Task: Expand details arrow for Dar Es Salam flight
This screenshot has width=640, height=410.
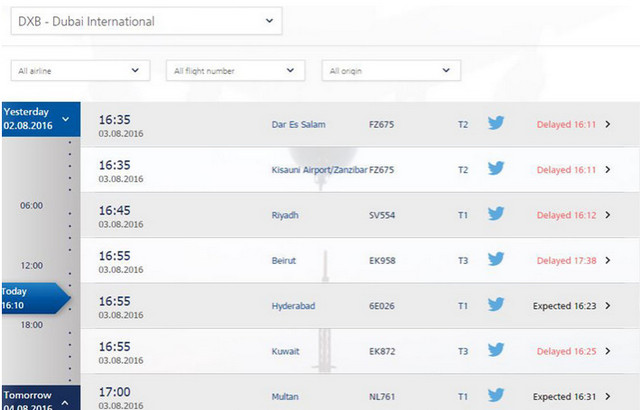Action: [607, 125]
